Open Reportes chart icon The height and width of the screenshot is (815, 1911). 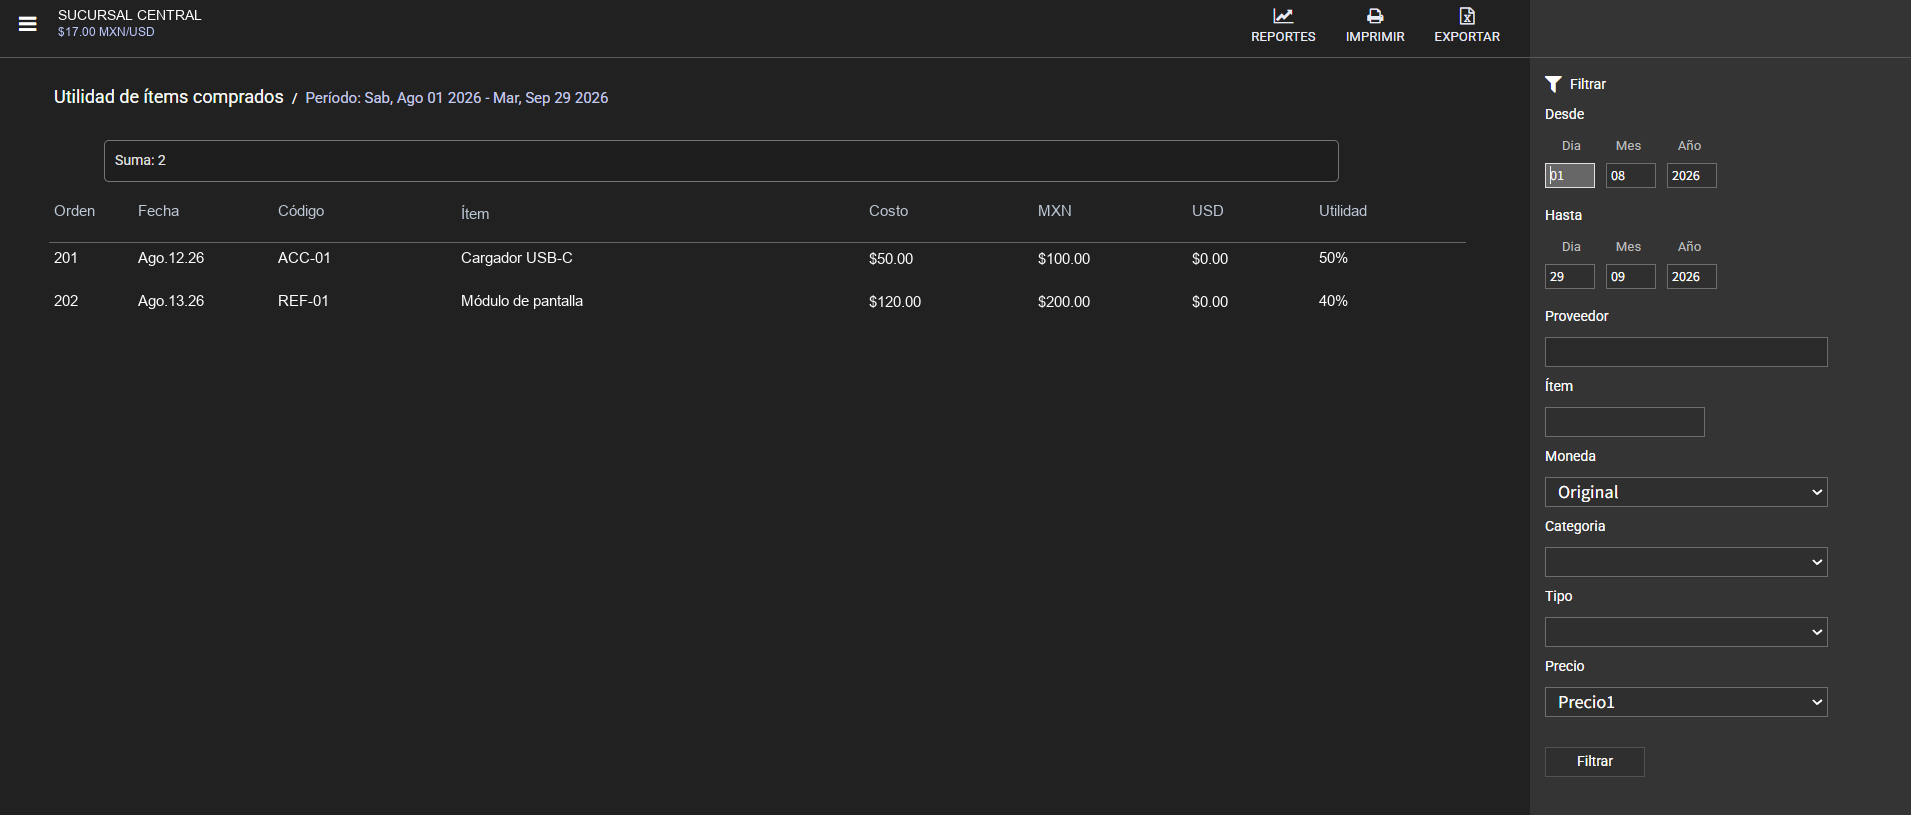1283,16
